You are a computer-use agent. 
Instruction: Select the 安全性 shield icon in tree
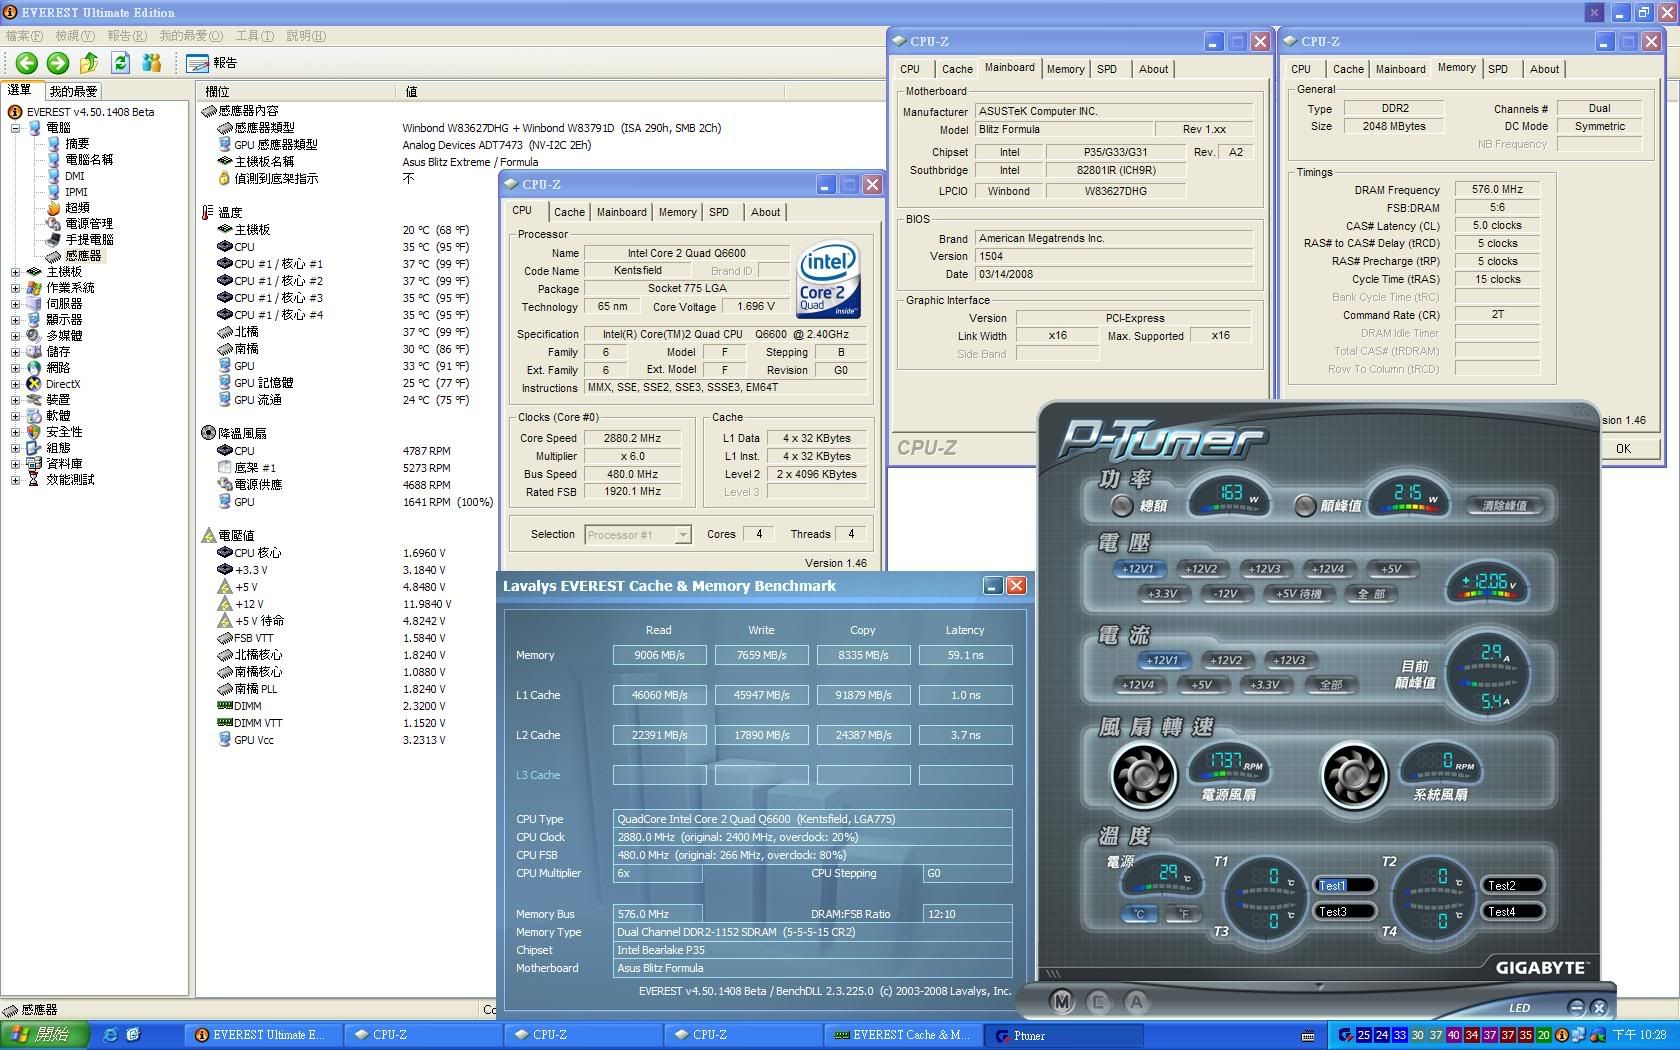[35, 432]
